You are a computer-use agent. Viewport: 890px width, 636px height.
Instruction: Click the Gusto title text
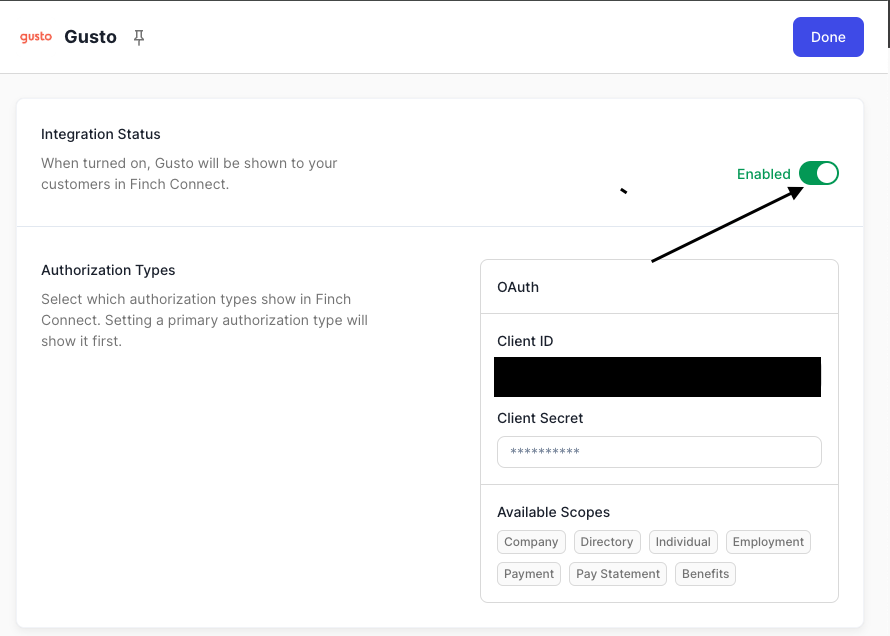90,37
